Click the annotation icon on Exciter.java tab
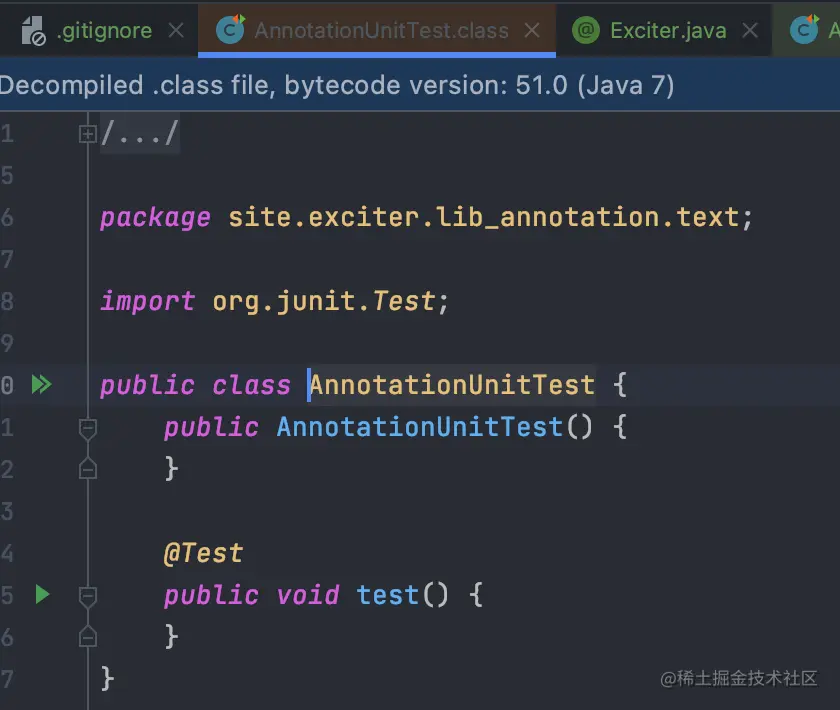 (586, 30)
